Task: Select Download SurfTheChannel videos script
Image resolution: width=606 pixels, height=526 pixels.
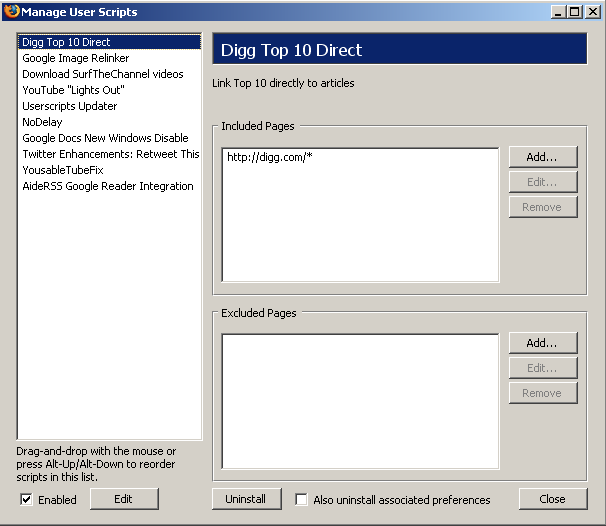Action: [x=109, y=74]
